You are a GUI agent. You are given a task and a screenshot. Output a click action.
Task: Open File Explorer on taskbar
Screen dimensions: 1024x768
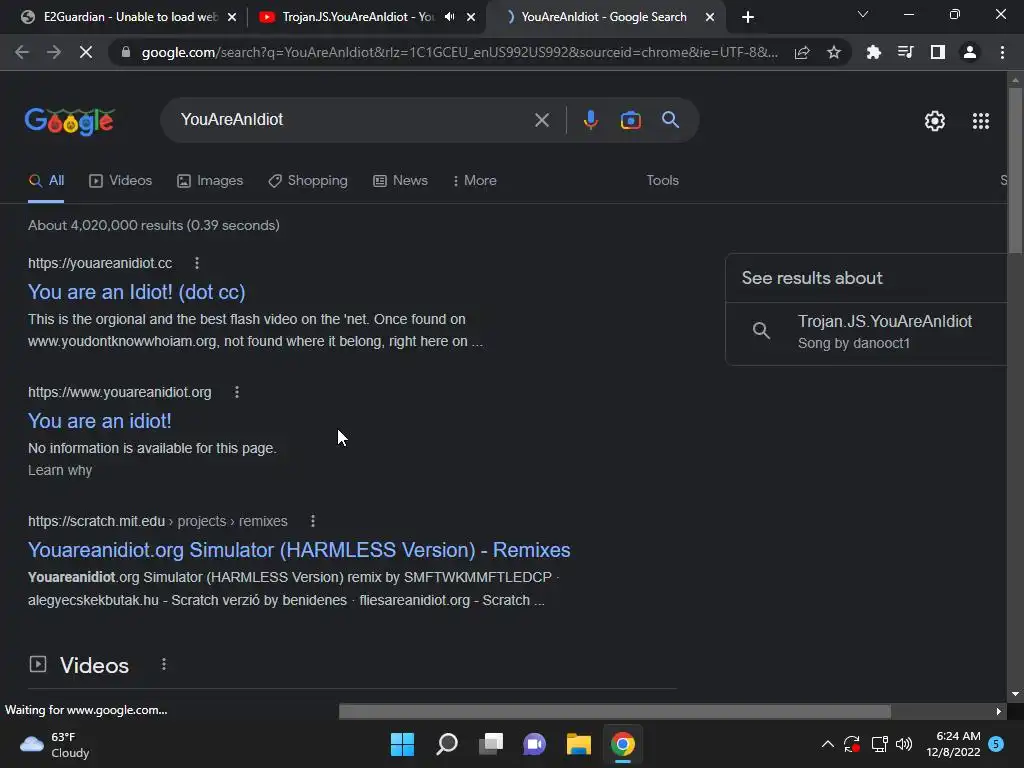(579, 744)
